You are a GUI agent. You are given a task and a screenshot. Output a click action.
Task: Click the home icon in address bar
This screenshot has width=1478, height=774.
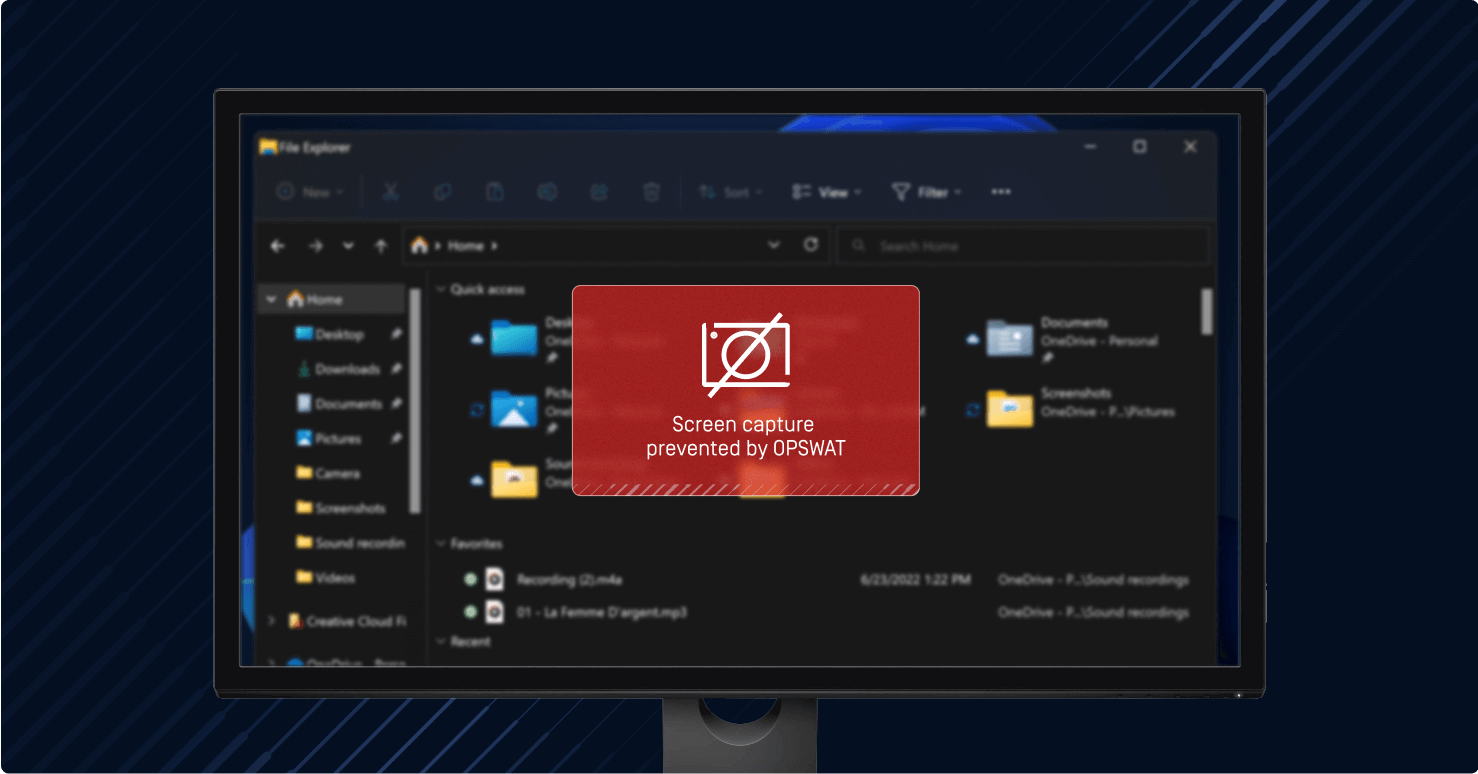(x=420, y=245)
